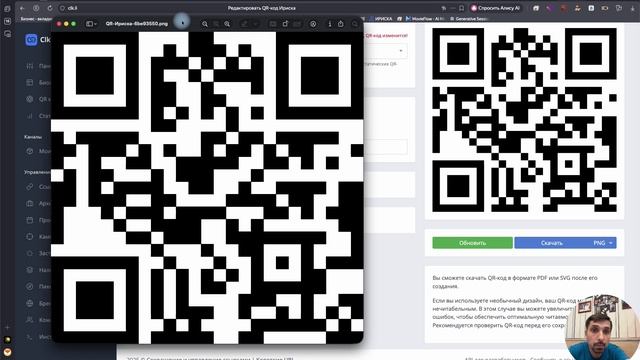The width and height of the screenshot is (640, 360).
Task: Click the green Обновить button
Action: [472, 243]
